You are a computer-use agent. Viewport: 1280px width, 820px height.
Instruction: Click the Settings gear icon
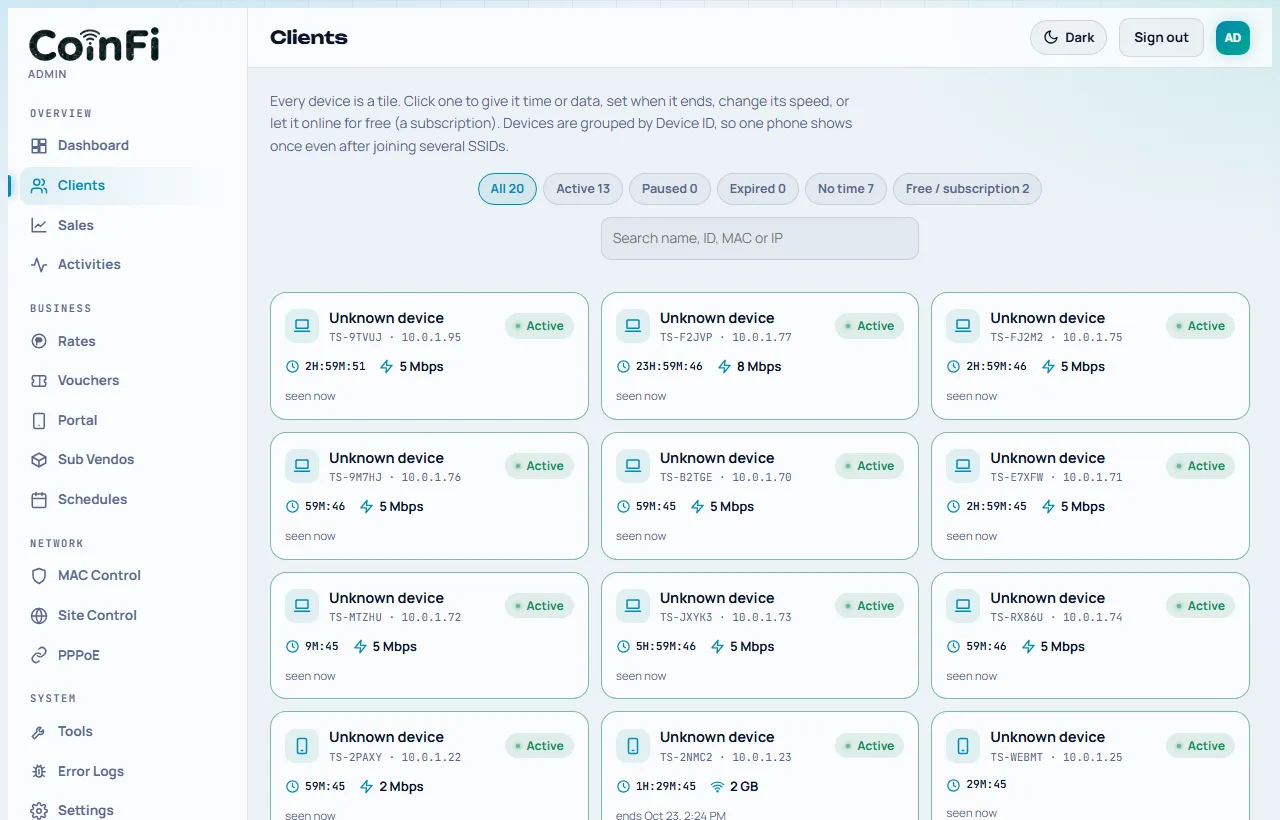click(x=39, y=811)
